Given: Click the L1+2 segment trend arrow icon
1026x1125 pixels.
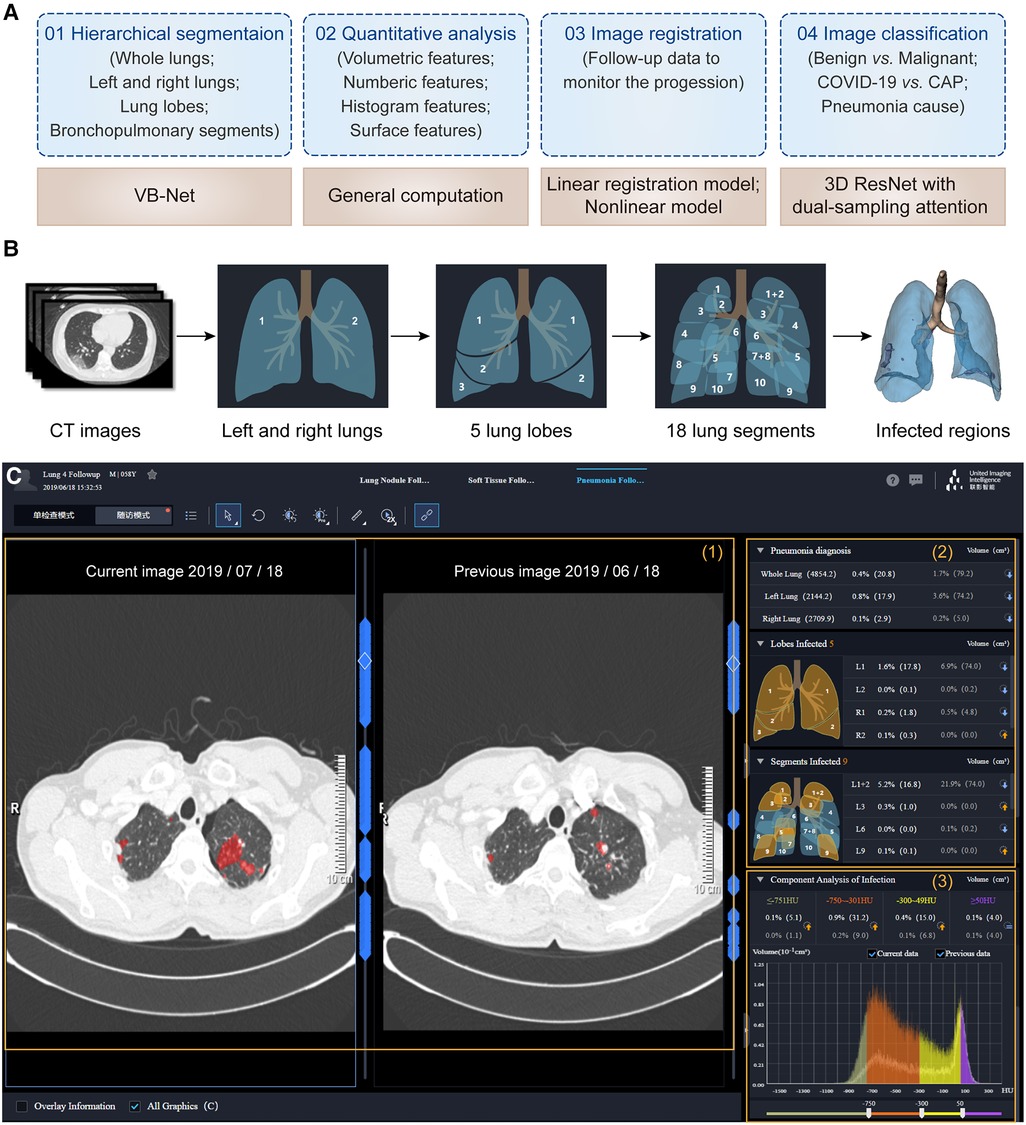Looking at the screenshot, I should tap(1004, 784).
